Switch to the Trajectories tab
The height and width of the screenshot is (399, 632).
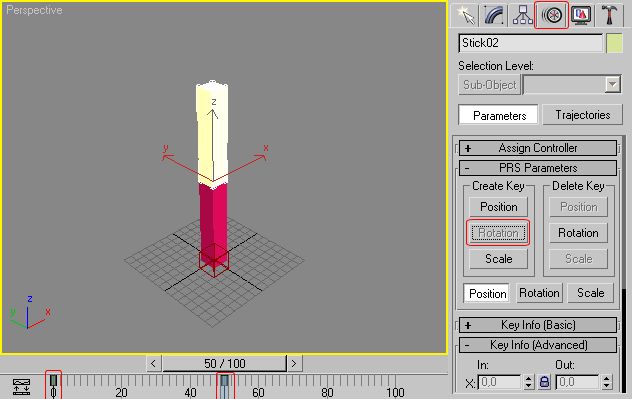click(x=582, y=115)
